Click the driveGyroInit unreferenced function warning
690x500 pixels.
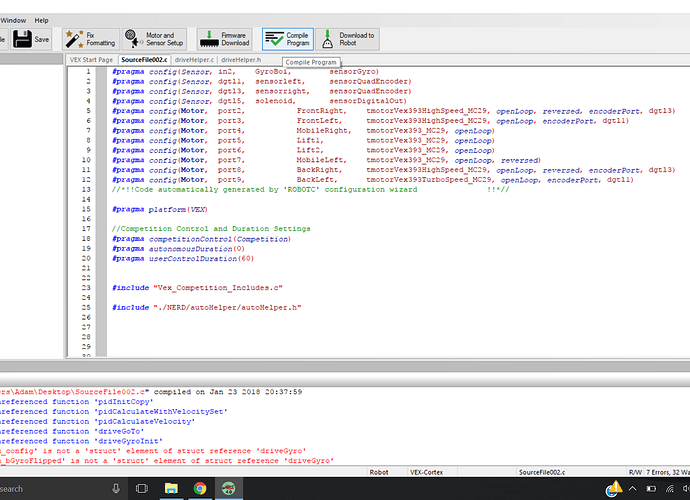point(81,441)
